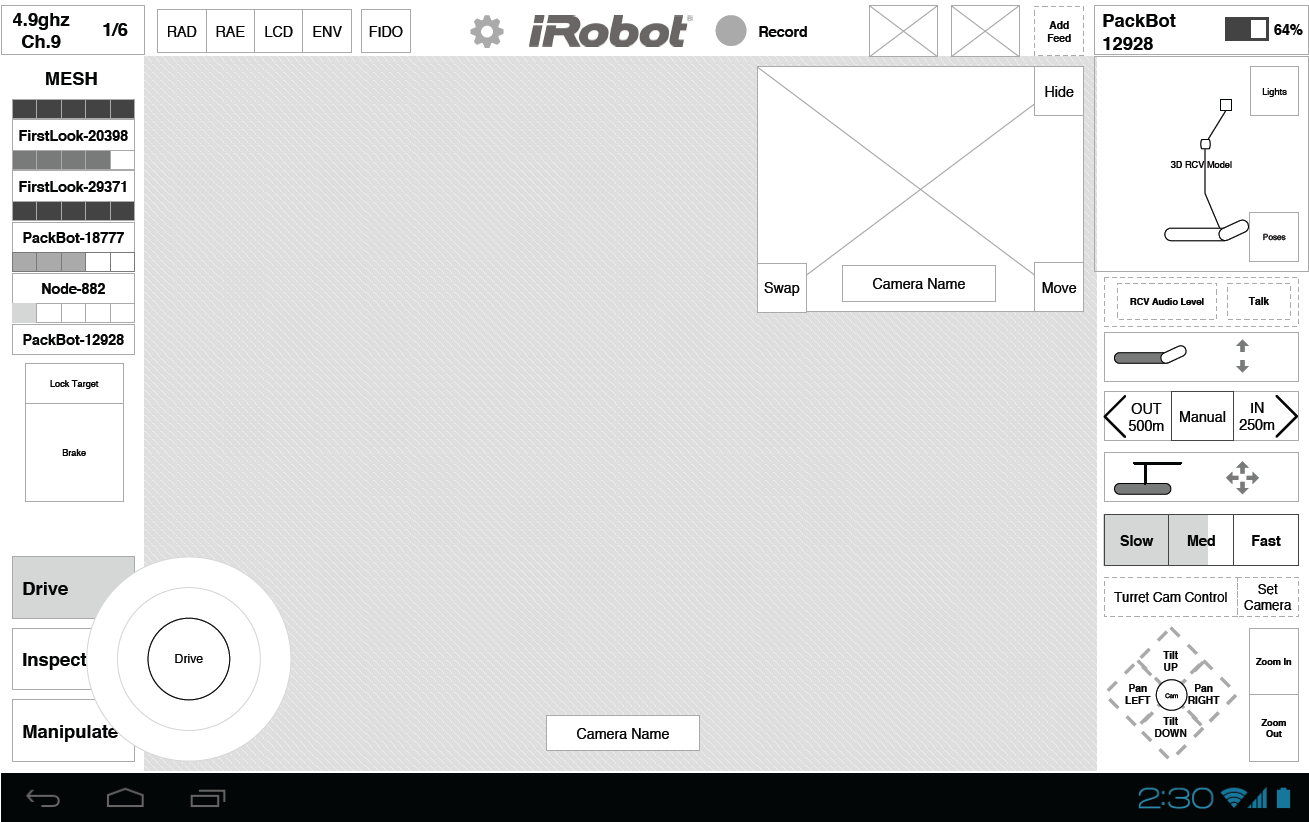The image size is (1309, 822).
Task: Open the RAE sensor tab
Action: click(230, 32)
